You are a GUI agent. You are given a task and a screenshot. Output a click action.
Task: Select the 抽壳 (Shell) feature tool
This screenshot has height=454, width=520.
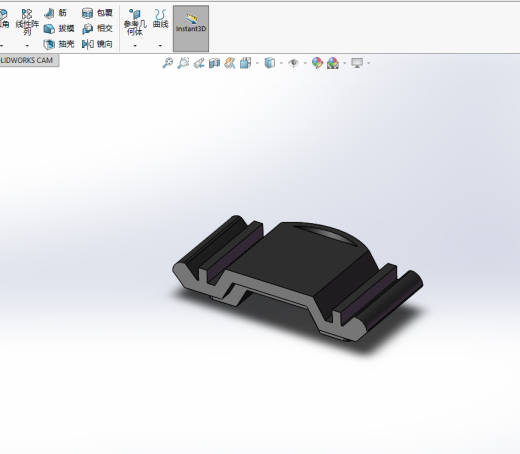(x=59, y=44)
